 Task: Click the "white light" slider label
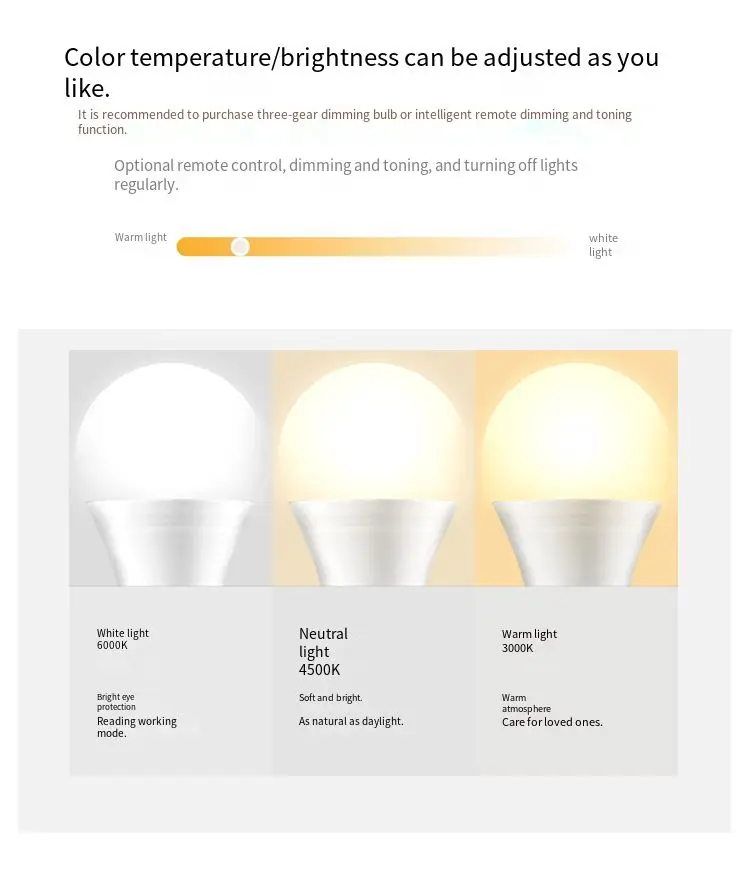(603, 245)
